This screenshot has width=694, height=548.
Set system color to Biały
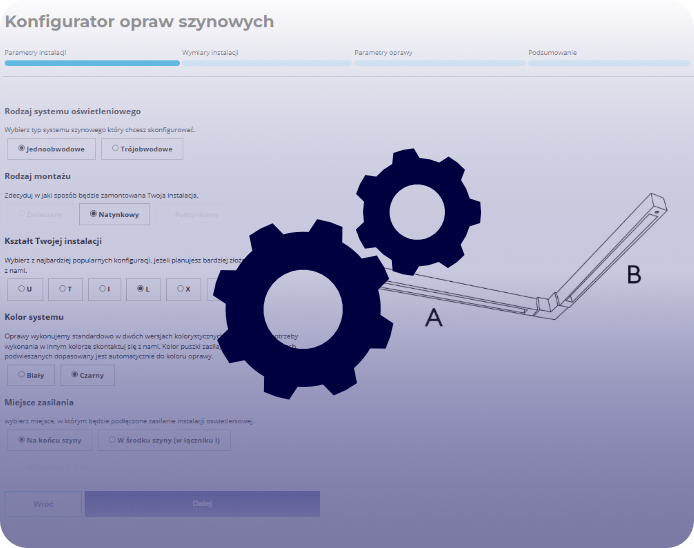pyautogui.click(x=31, y=375)
